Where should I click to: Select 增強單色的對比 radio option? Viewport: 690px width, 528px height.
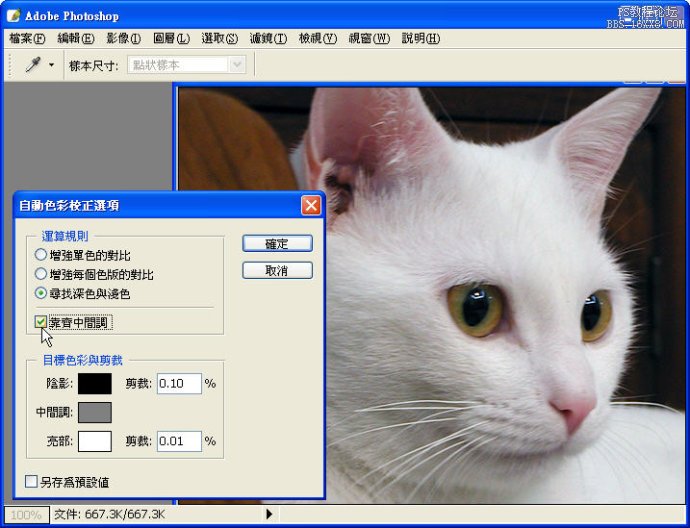[41, 255]
